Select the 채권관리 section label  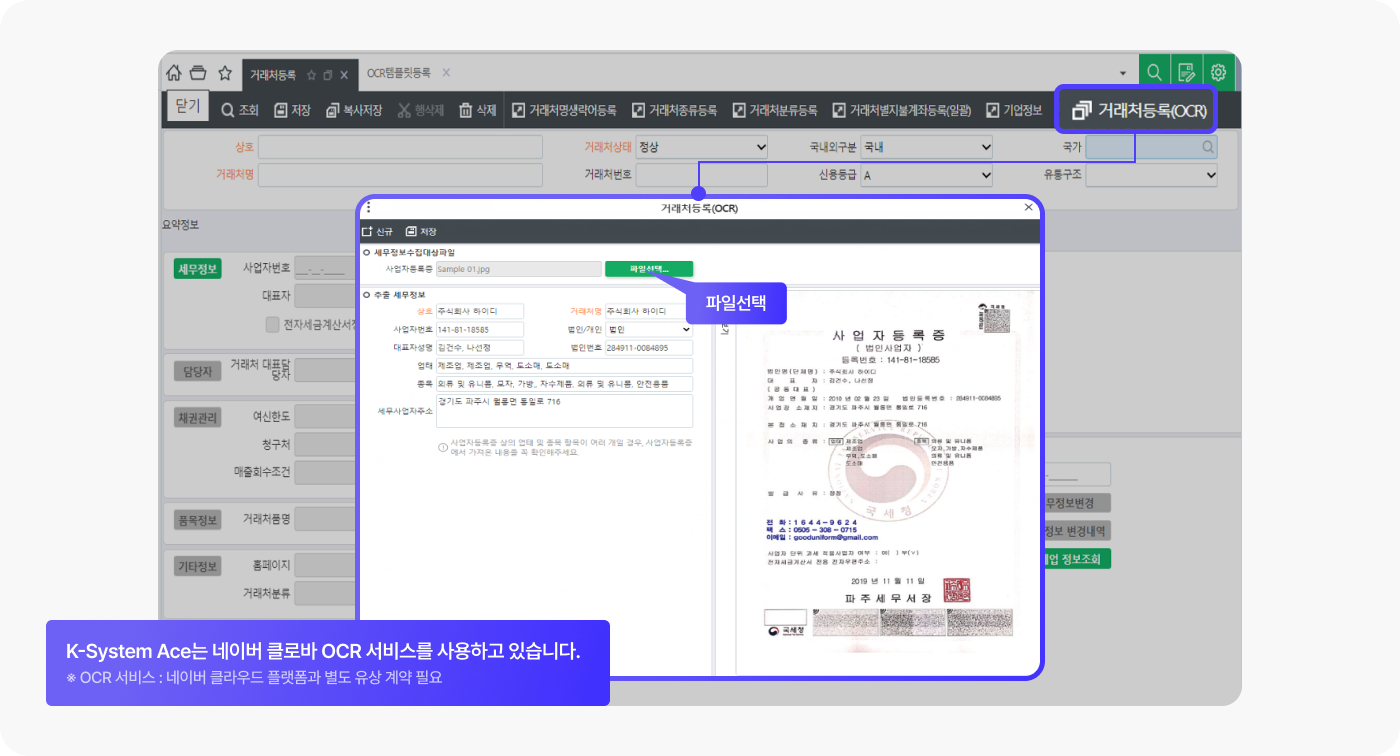(x=197, y=417)
